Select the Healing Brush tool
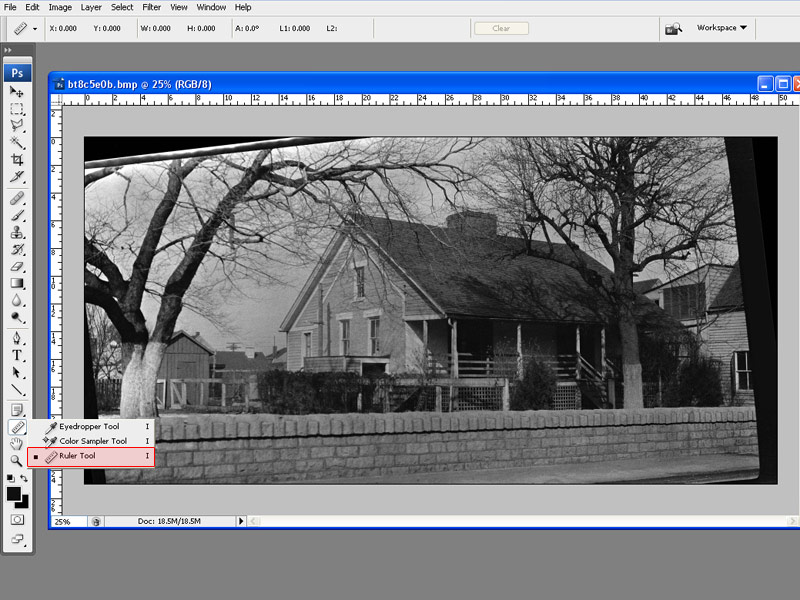 pyautogui.click(x=17, y=198)
